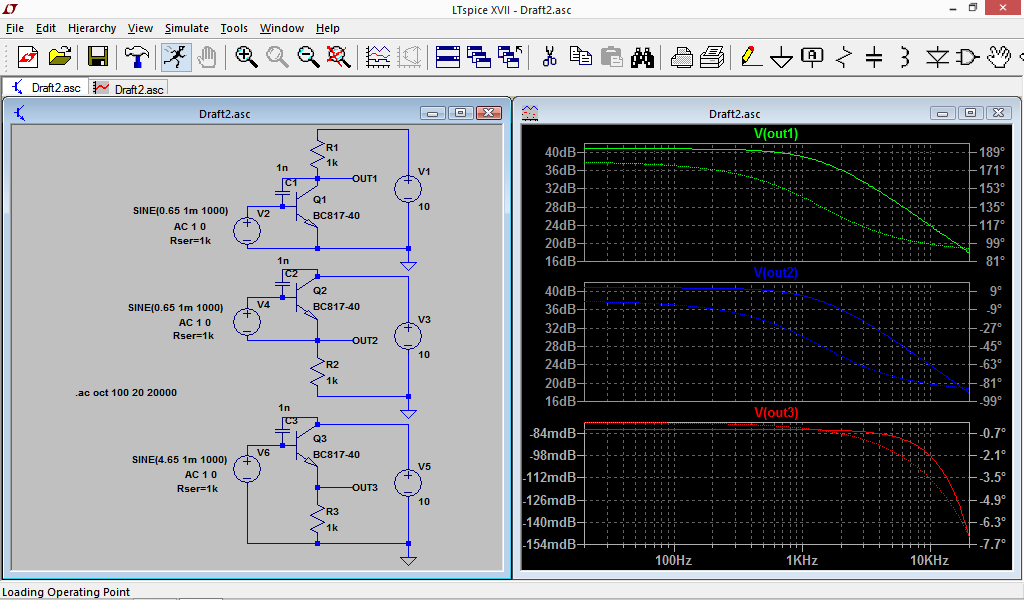Open the Tools menu
The image size is (1024, 600).
[234, 28]
